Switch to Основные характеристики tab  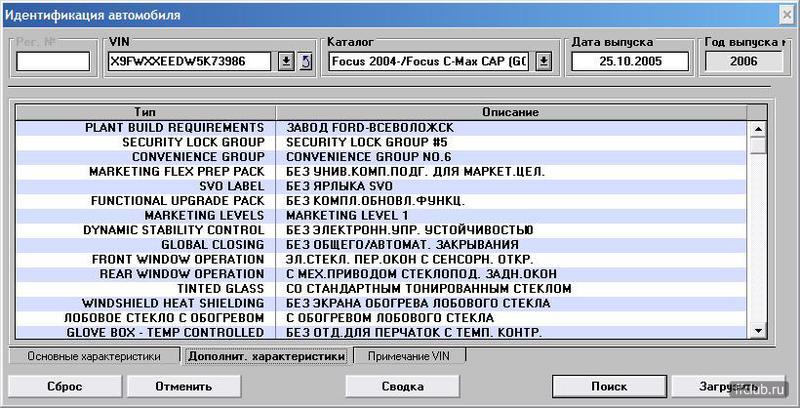(x=94, y=356)
